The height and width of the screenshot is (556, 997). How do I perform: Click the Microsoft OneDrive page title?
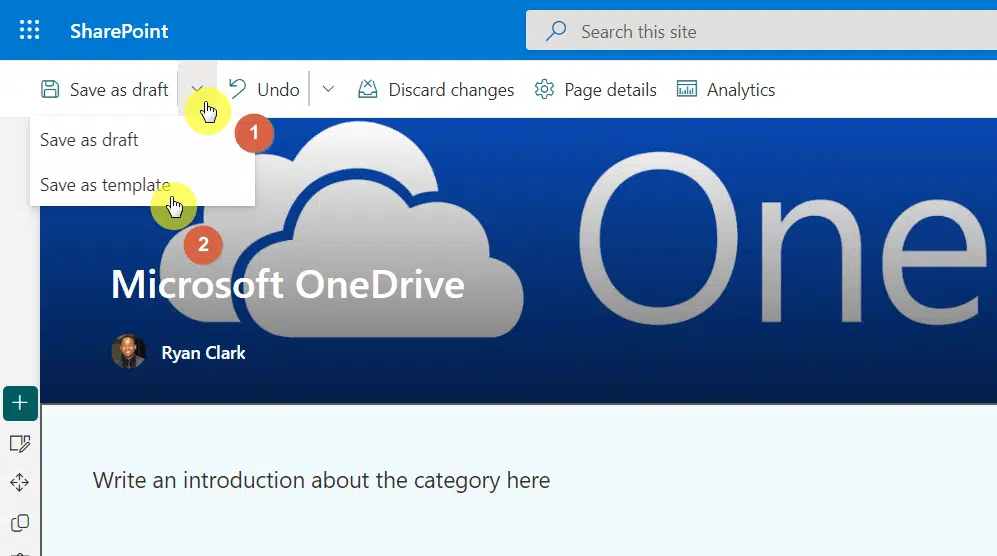[288, 284]
